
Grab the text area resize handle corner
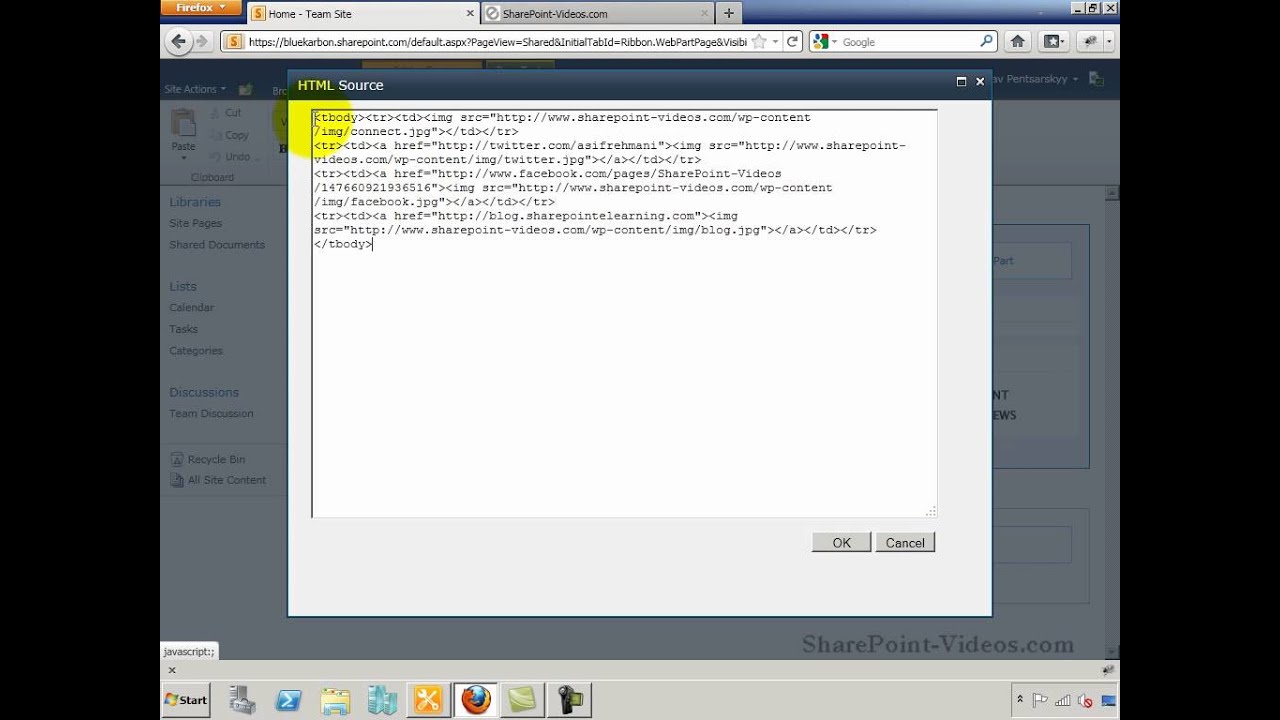[x=931, y=511]
